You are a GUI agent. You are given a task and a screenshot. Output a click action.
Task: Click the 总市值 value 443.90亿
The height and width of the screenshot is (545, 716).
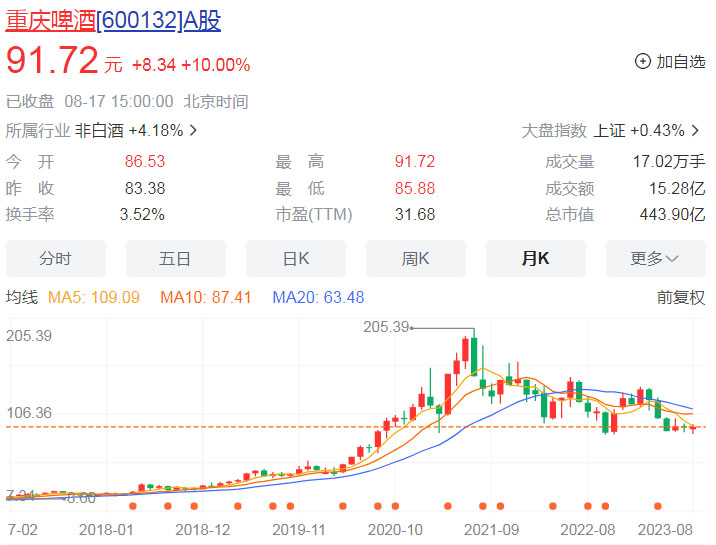[x=672, y=215]
